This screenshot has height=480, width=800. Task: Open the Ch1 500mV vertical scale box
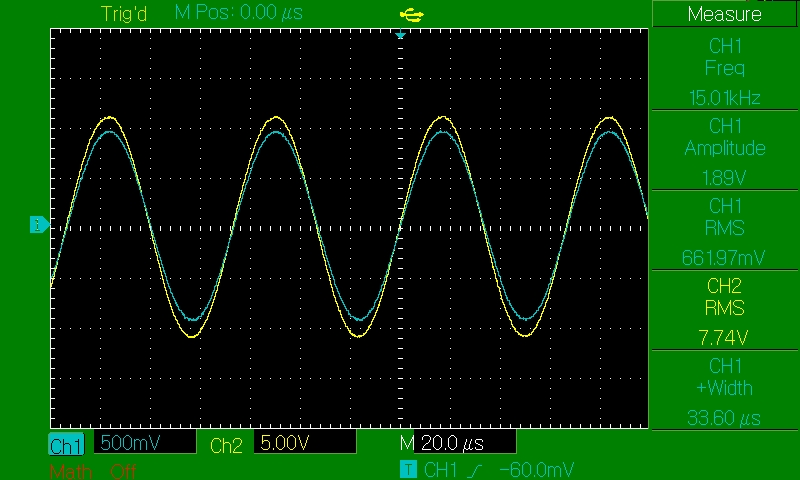(143, 443)
